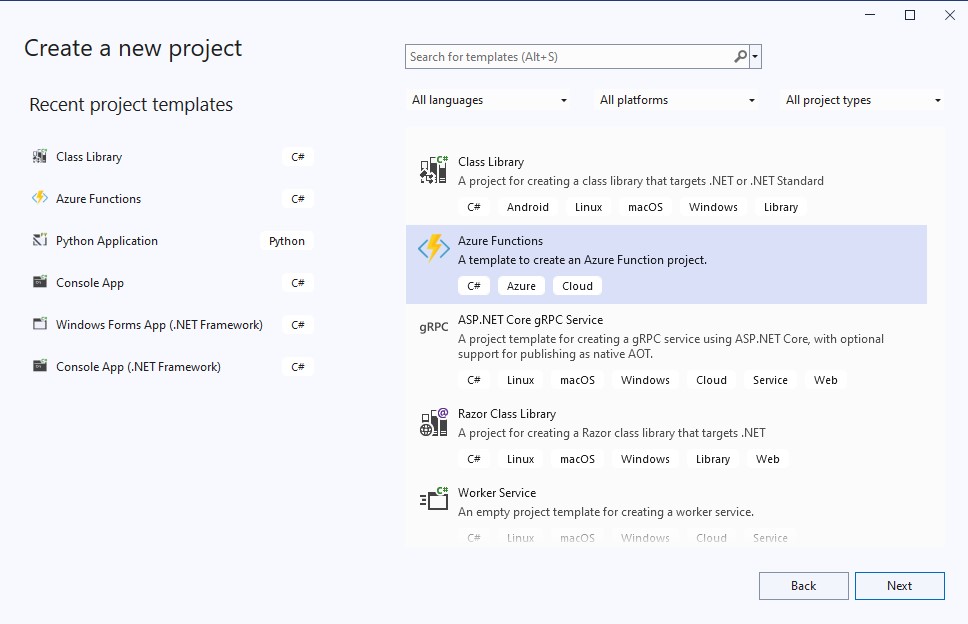968x624 pixels.
Task: Open the All languages filter dropdown
Action: click(488, 100)
